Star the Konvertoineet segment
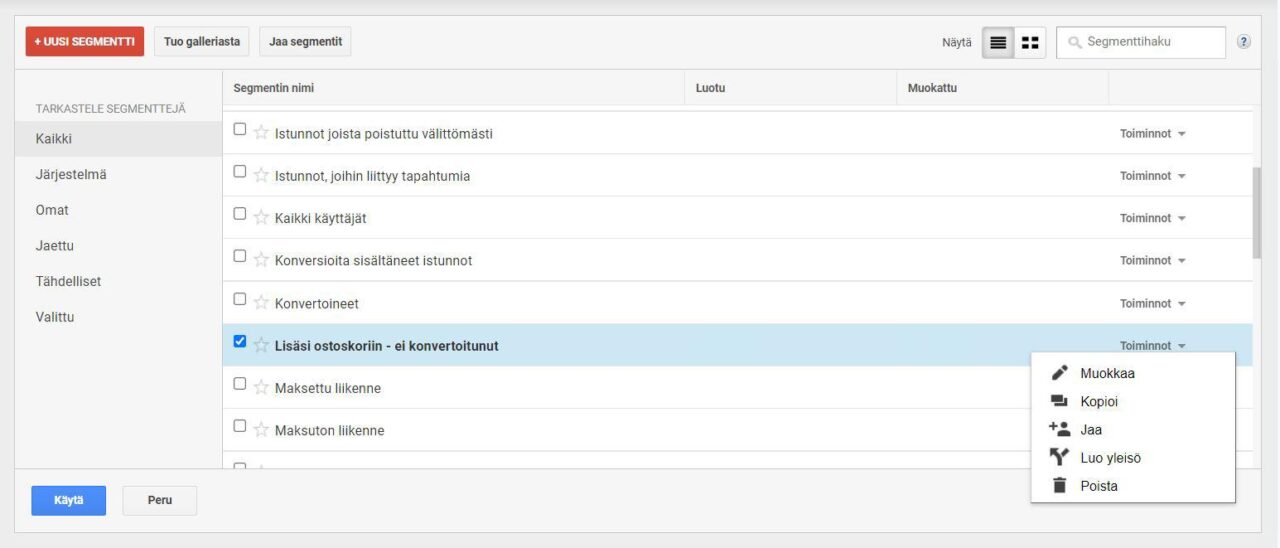This screenshot has width=1280, height=548. pyautogui.click(x=261, y=302)
